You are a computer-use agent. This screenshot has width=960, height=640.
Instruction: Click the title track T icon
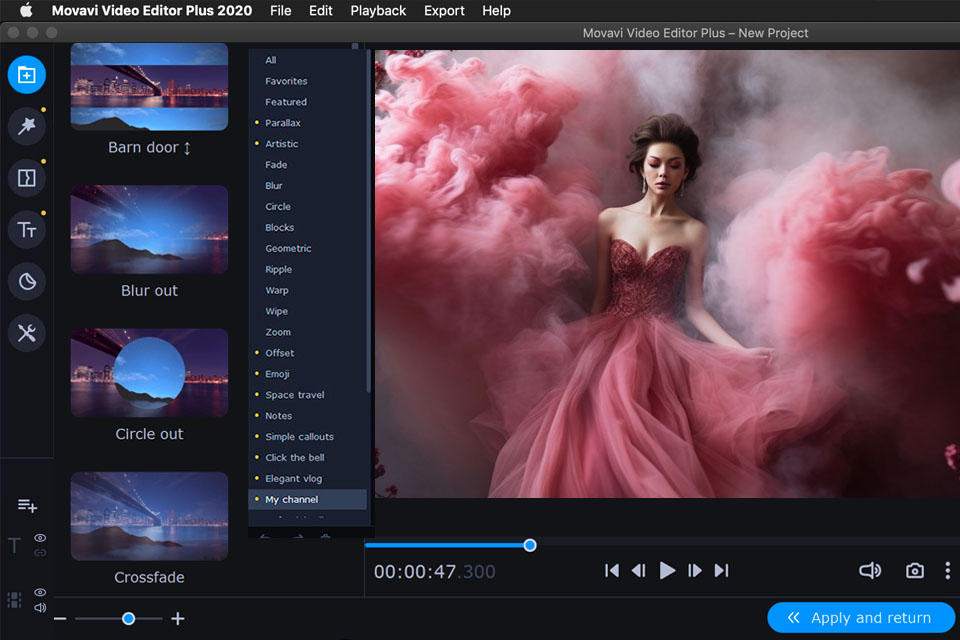14,545
